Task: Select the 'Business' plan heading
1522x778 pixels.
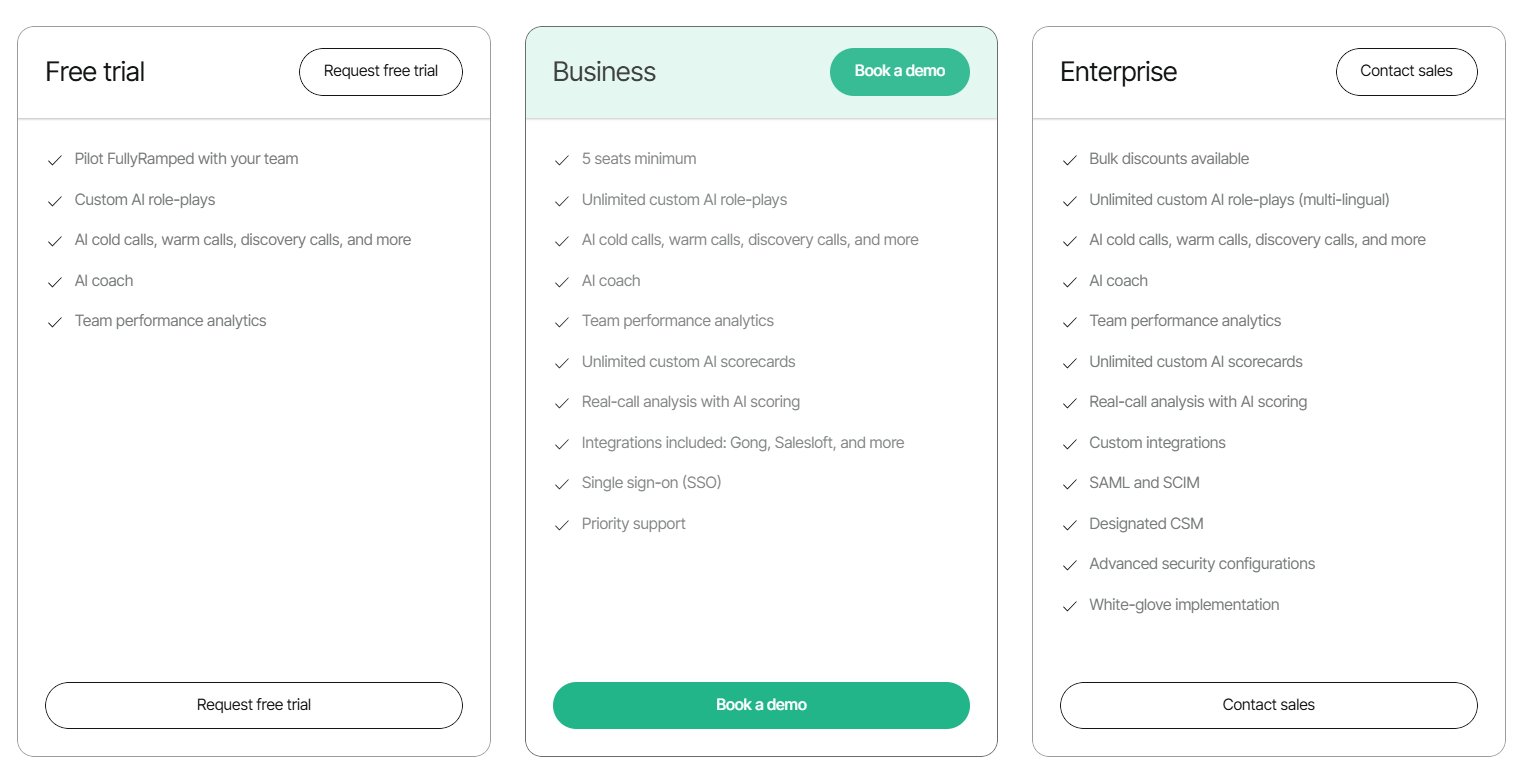Action: (604, 72)
